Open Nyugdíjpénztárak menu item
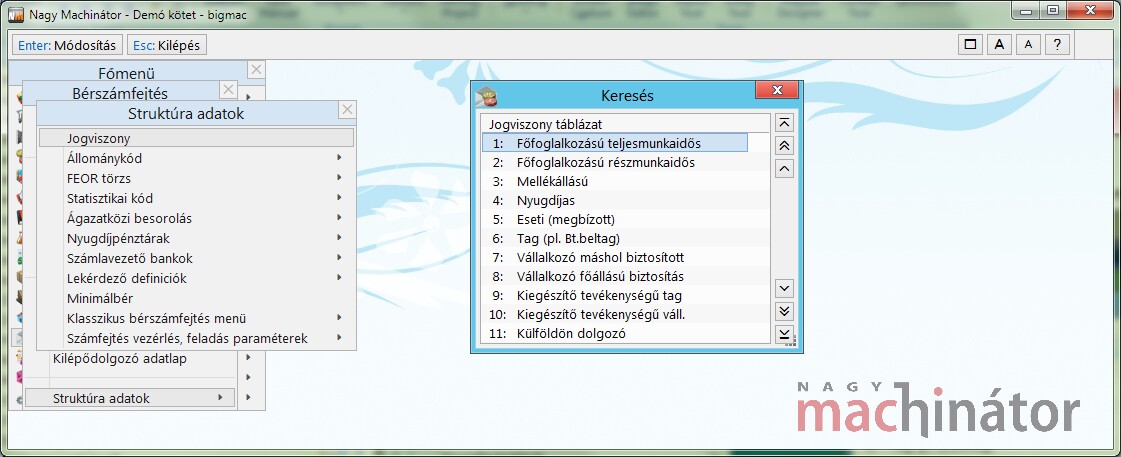 click(196, 238)
